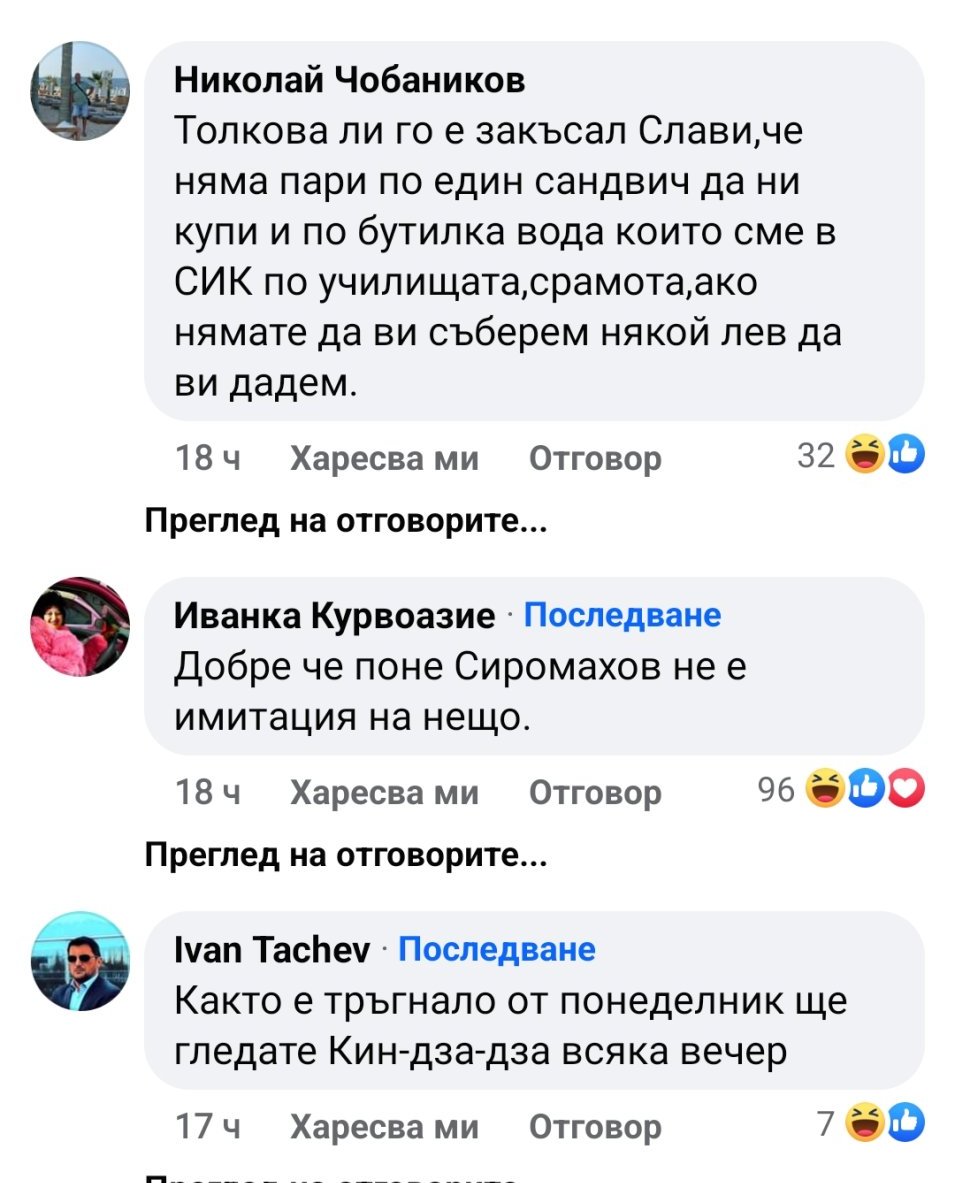Reply to Николай Чобаников's comment
The image size is (955, 1183).
click(x=594, y=459)
